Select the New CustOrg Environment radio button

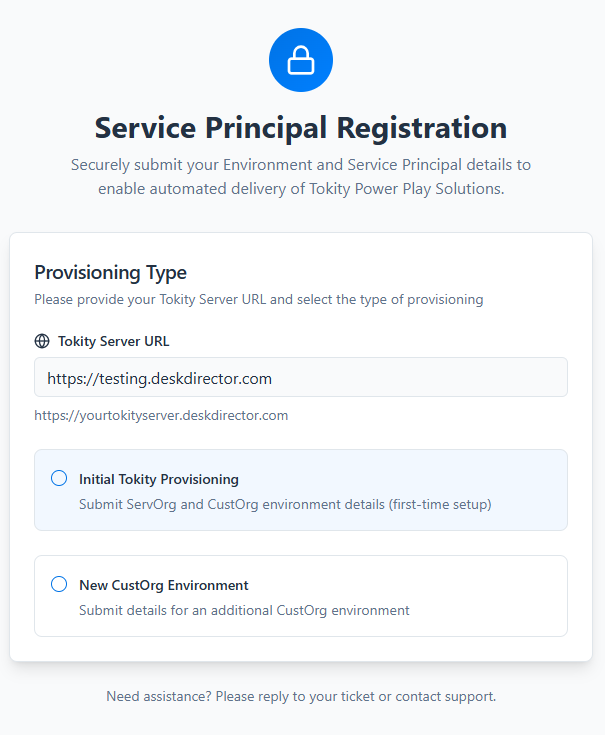point(59,584)
